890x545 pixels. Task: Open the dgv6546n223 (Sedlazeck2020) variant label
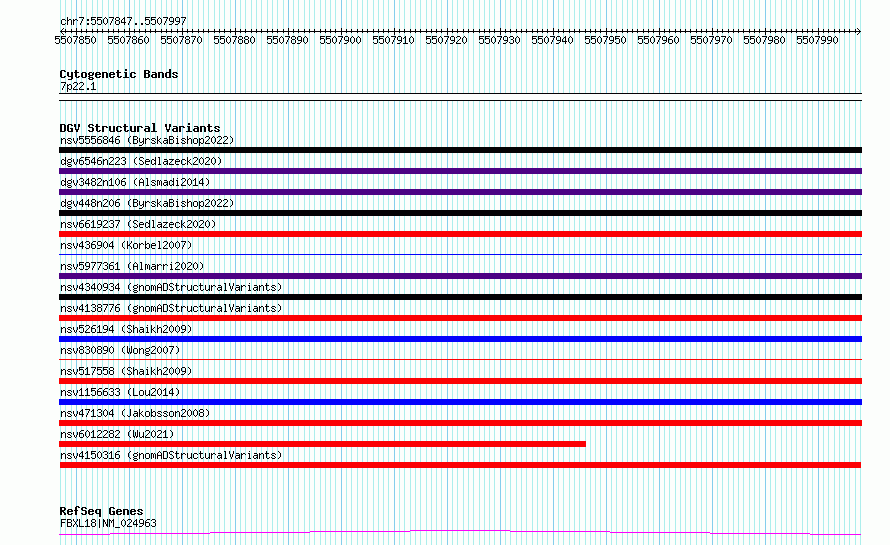(x=141, y=161)
